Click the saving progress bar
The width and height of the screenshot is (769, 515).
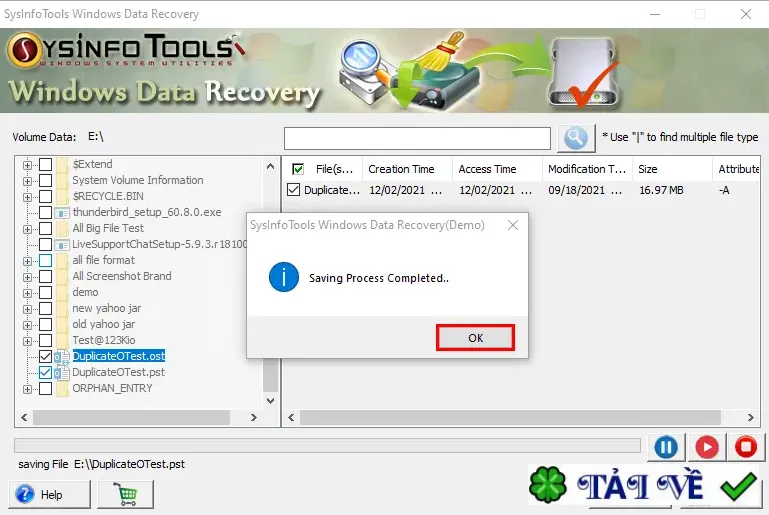point(327,445)
